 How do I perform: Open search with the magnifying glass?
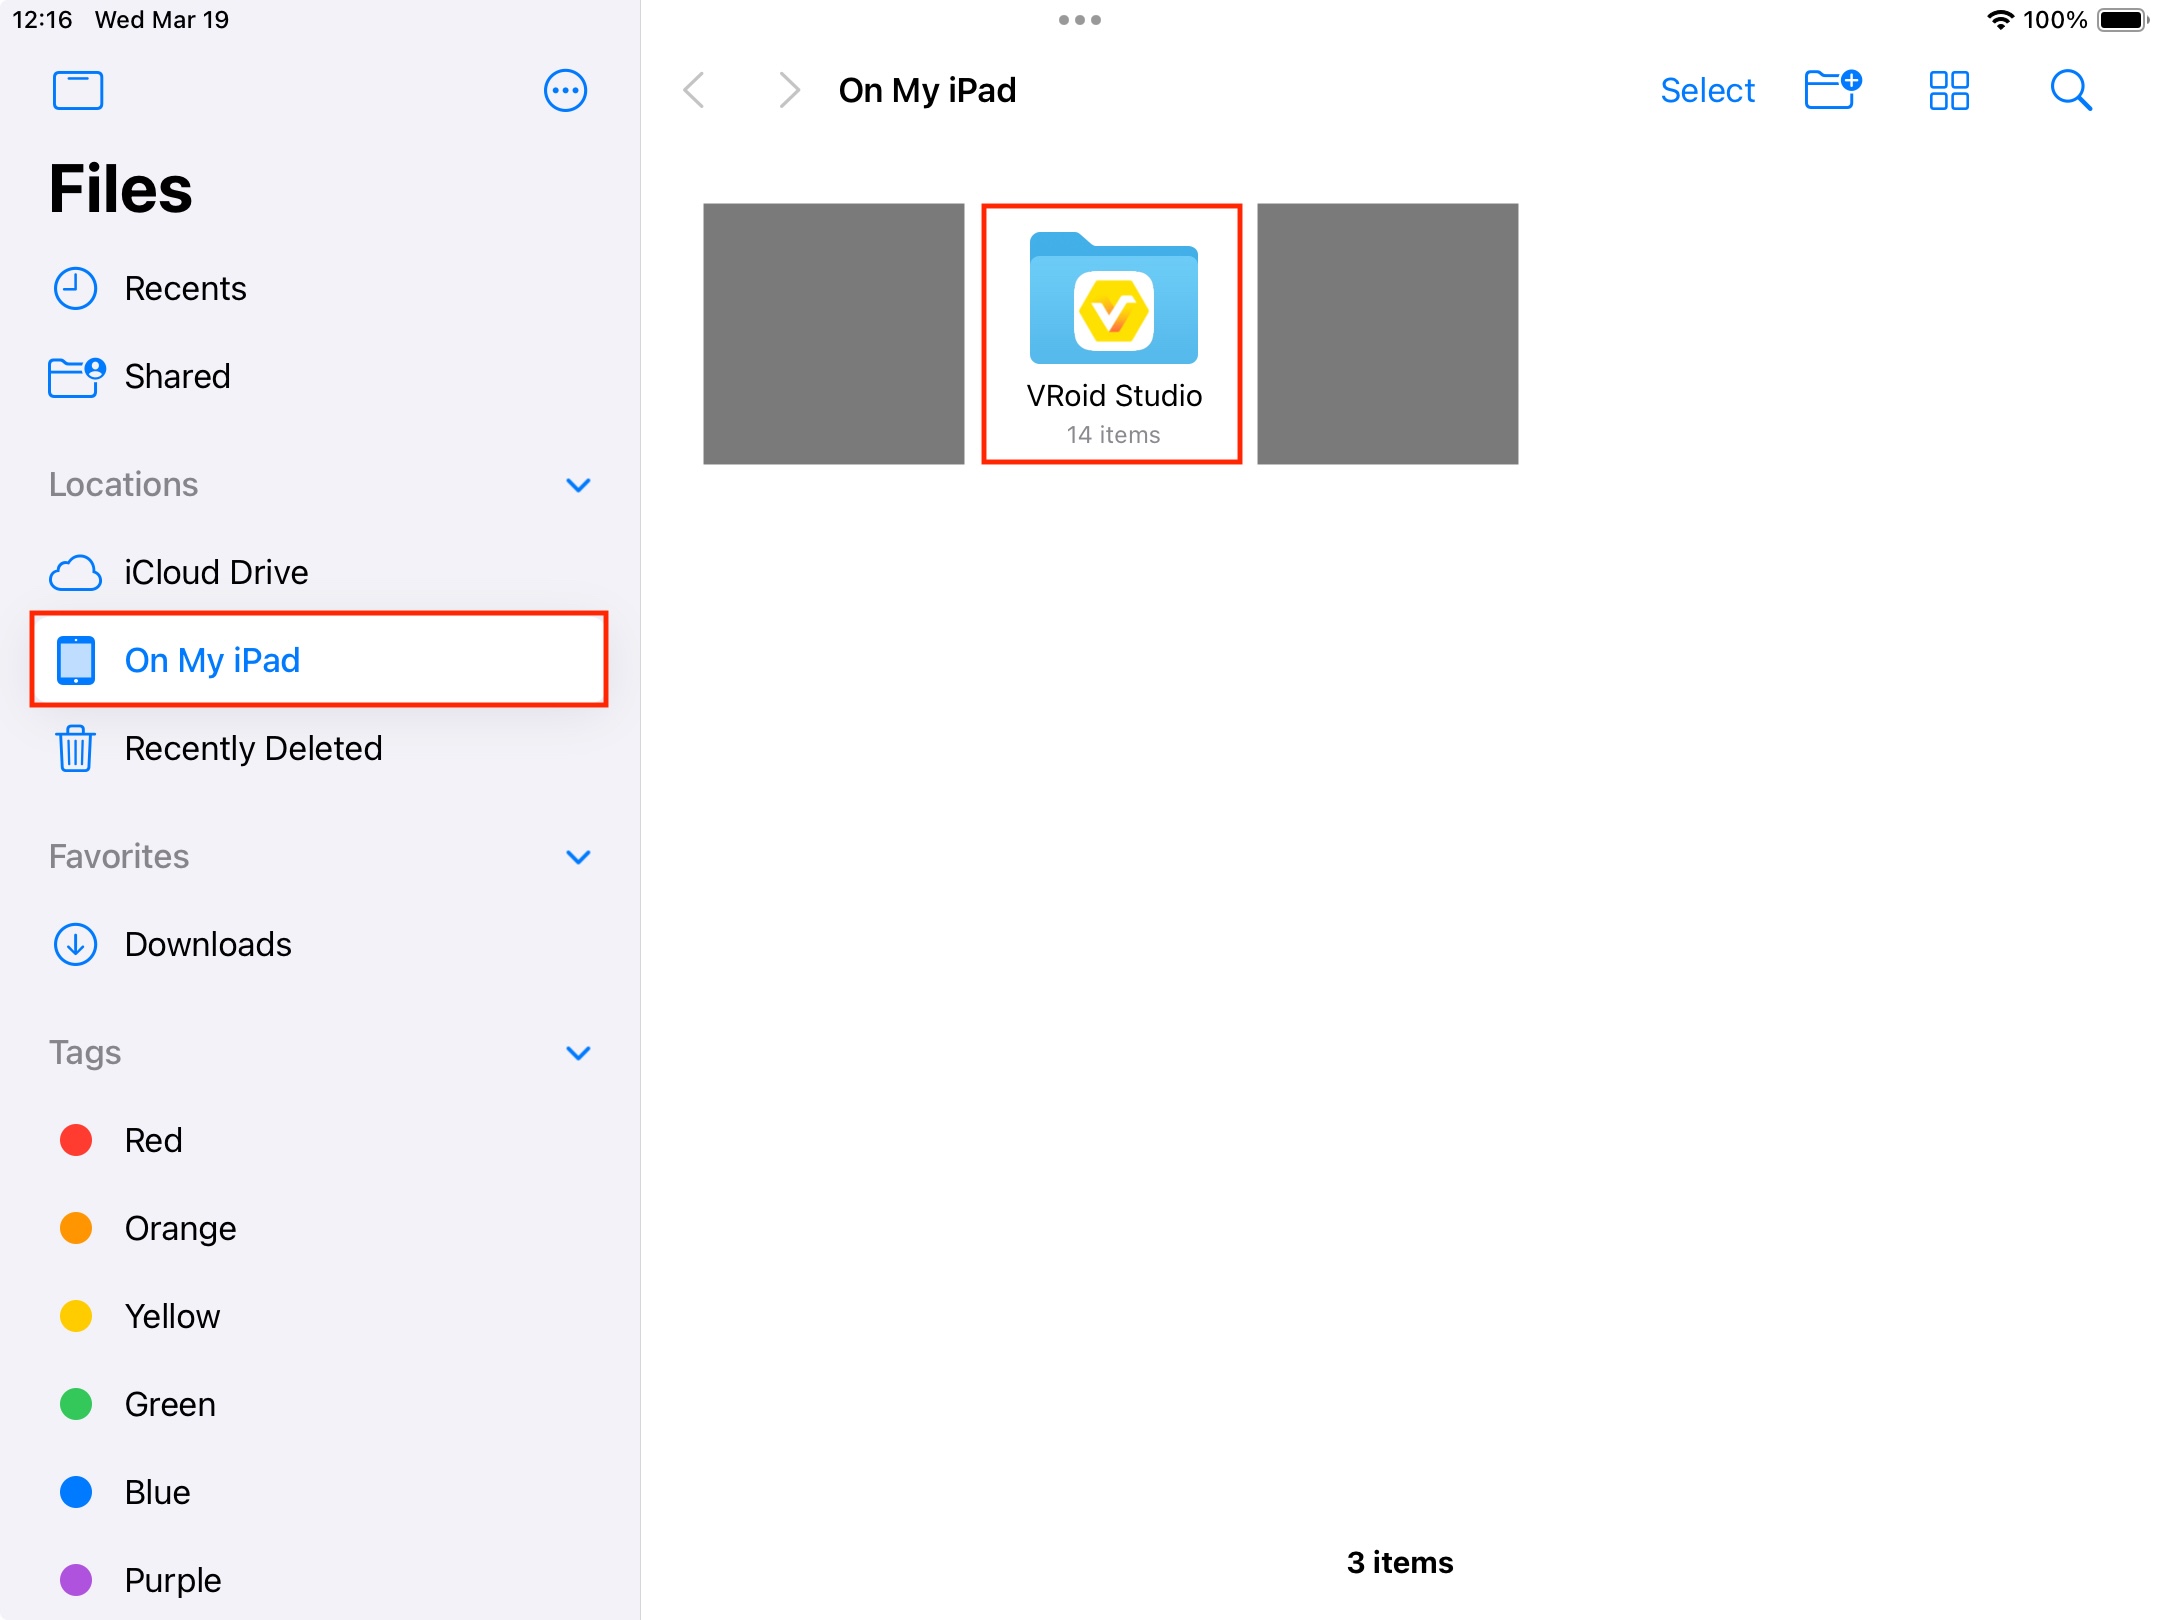(x=2071, y=90)
